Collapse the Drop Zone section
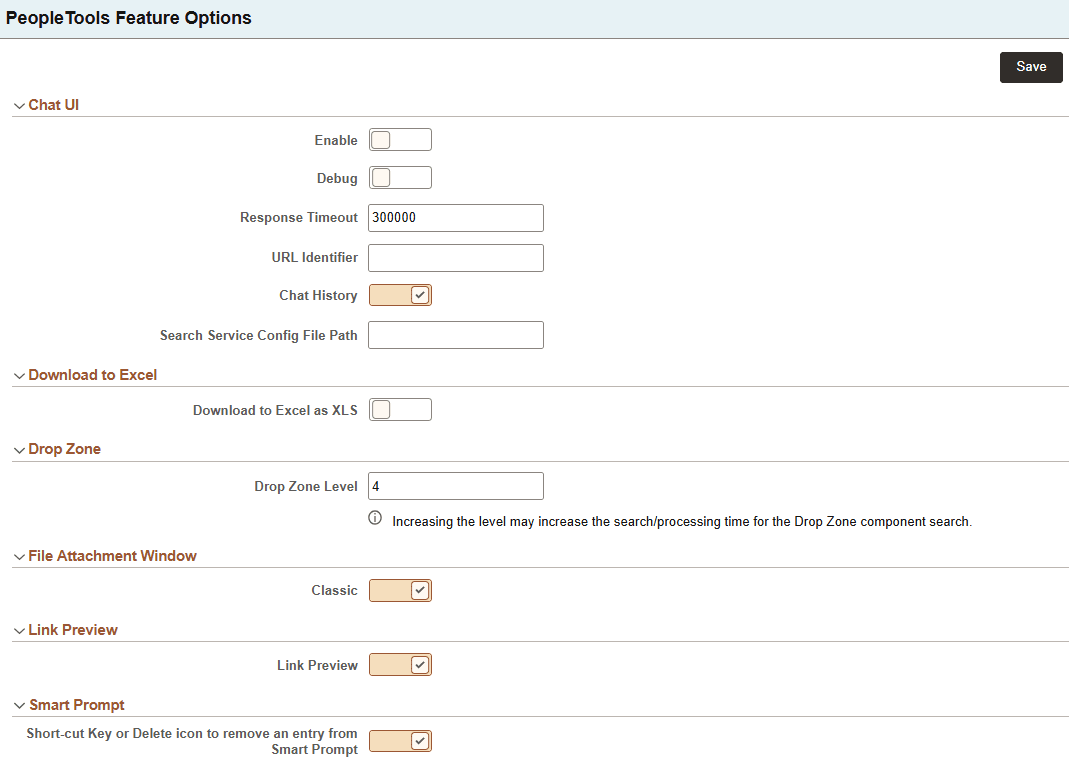 coord(19,450)
